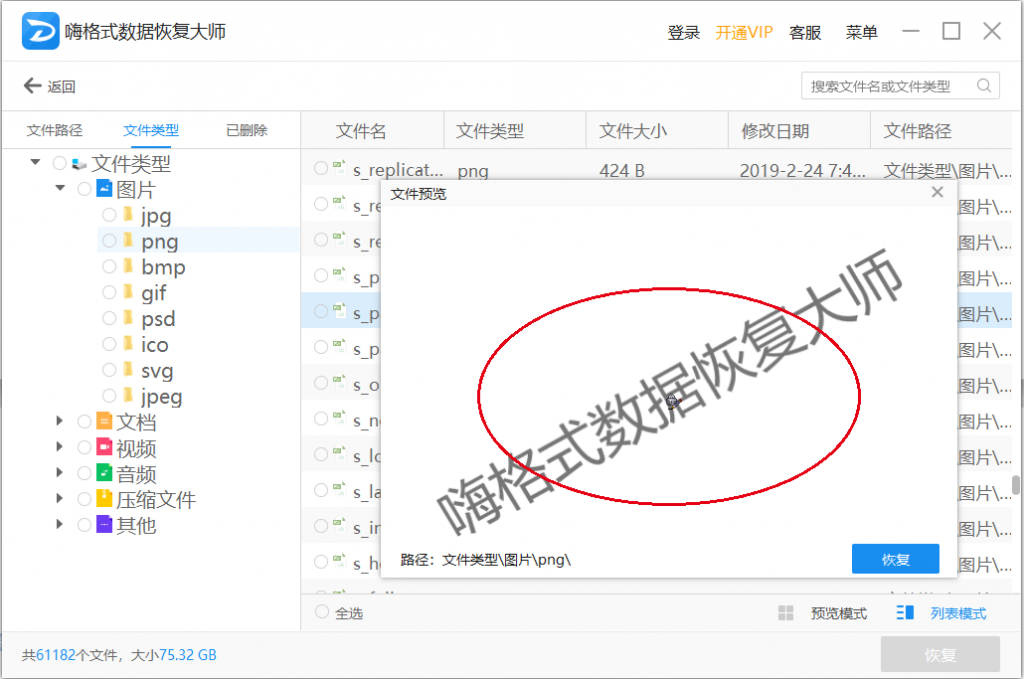Expand the 视频 tree node
This screenshot has height=679, width=1024.
pyautogui.click(x=59, y=447)
